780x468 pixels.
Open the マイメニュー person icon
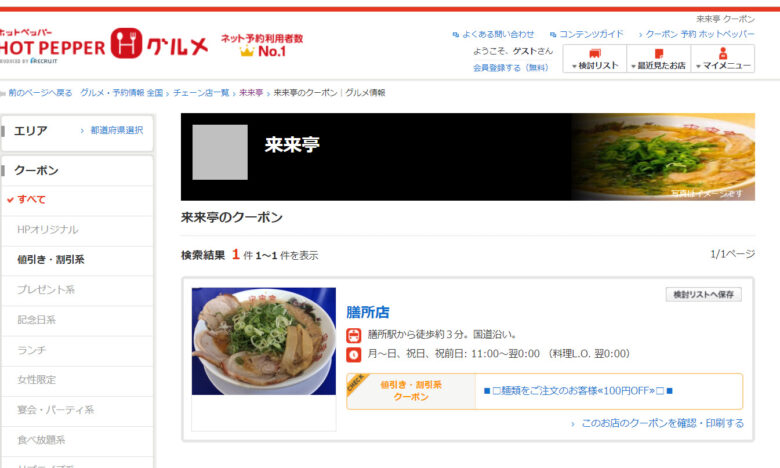pos(723,59)
